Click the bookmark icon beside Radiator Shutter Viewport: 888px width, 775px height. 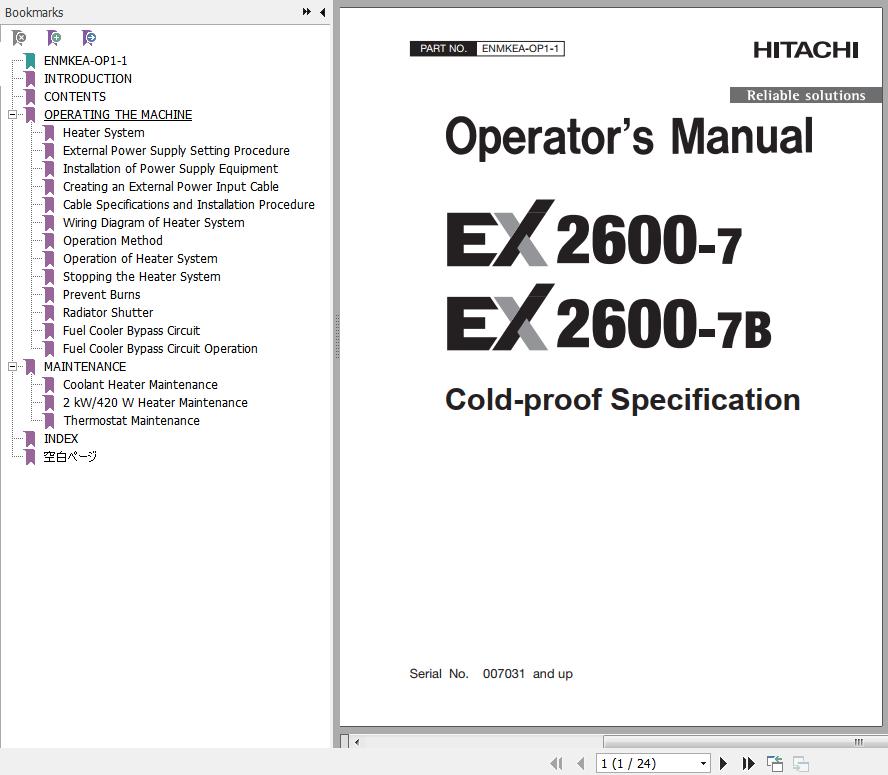(x=49, y=313)
